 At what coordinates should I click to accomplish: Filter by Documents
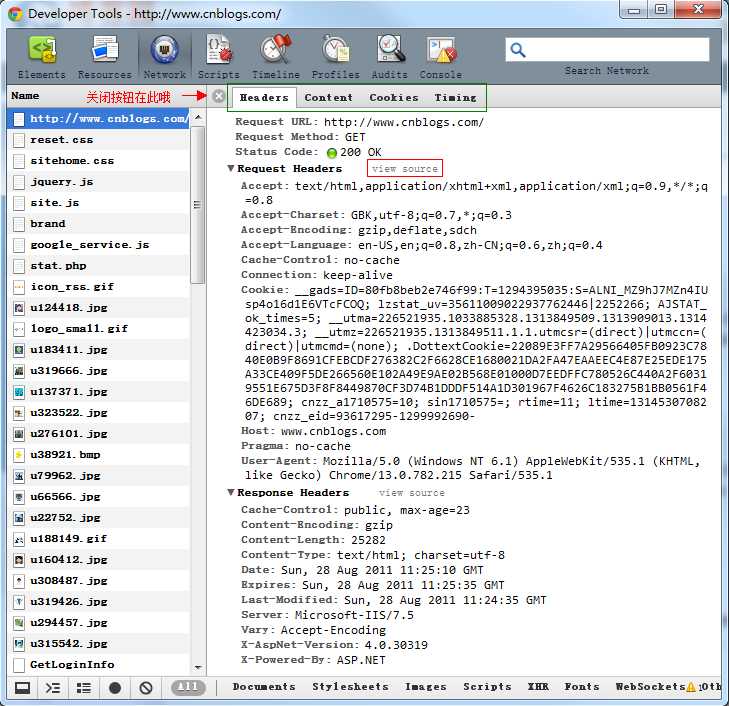coord(264,686)
